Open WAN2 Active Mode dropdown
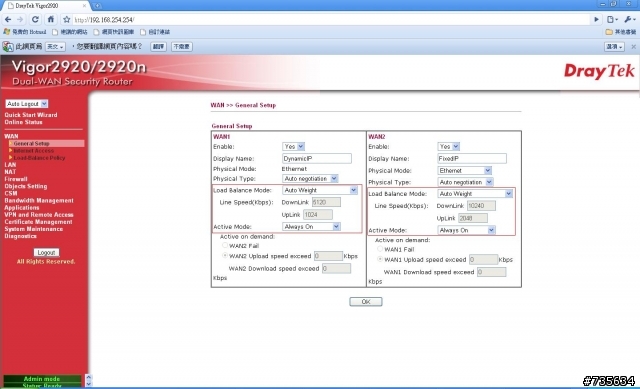The width and height of the screenshot is (640, 389). pyautogui.click(x=466, y=230)
